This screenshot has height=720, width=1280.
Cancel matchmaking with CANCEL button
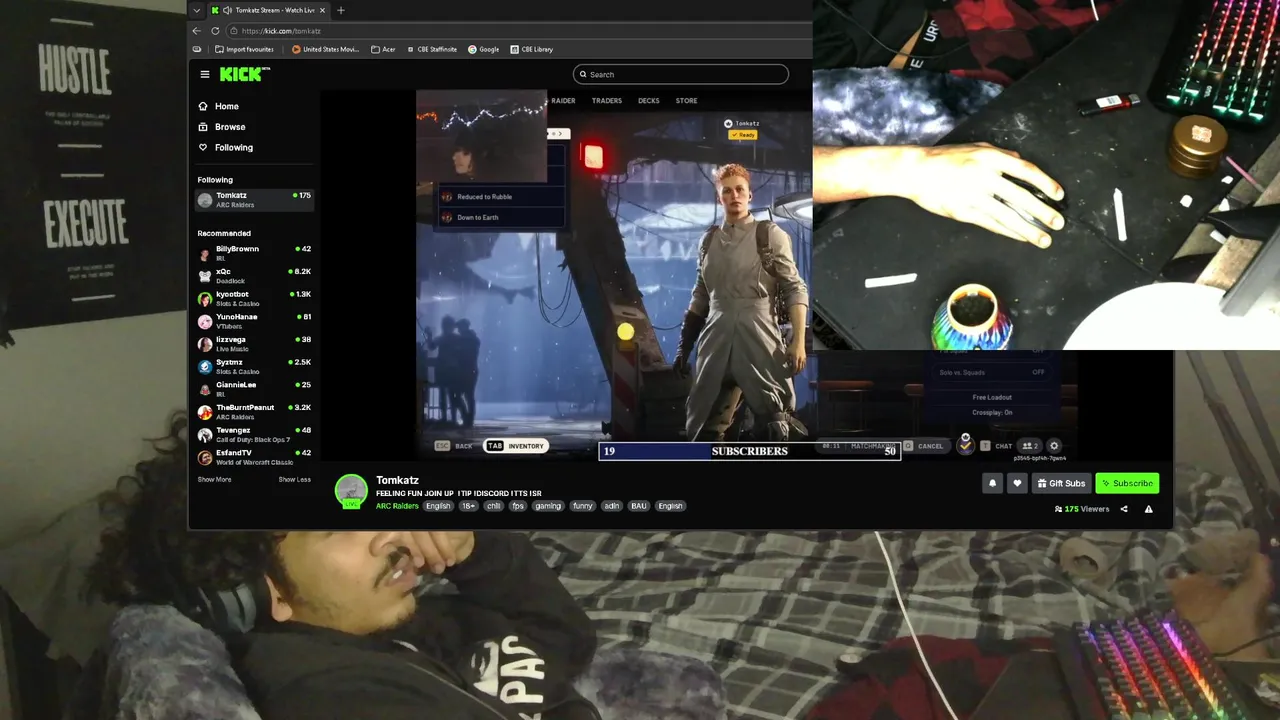click(924, 446)
